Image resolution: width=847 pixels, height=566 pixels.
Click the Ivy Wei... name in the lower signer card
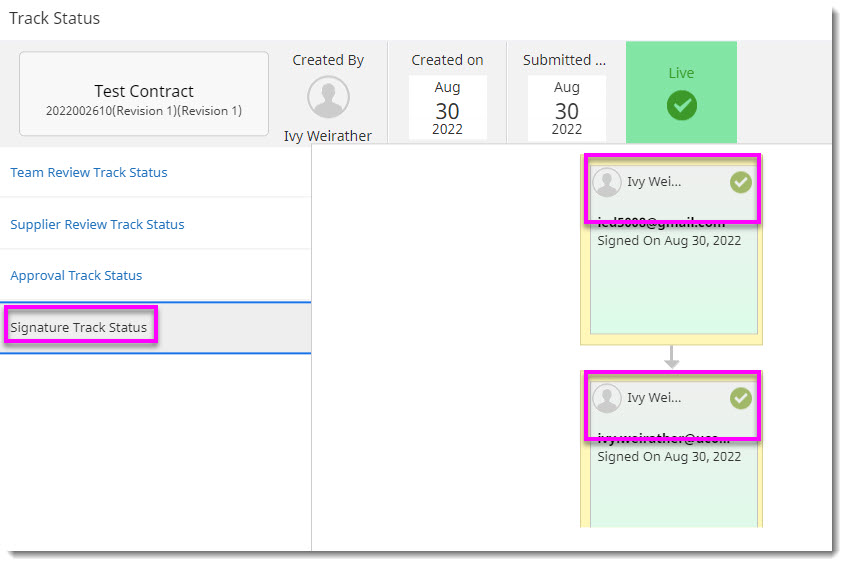(x=654, y=398)
